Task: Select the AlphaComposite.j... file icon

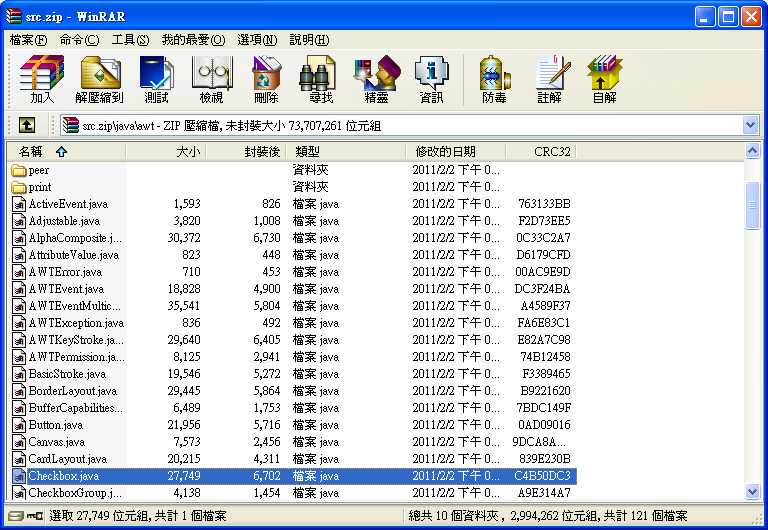Action: click(x=19, y=238)
